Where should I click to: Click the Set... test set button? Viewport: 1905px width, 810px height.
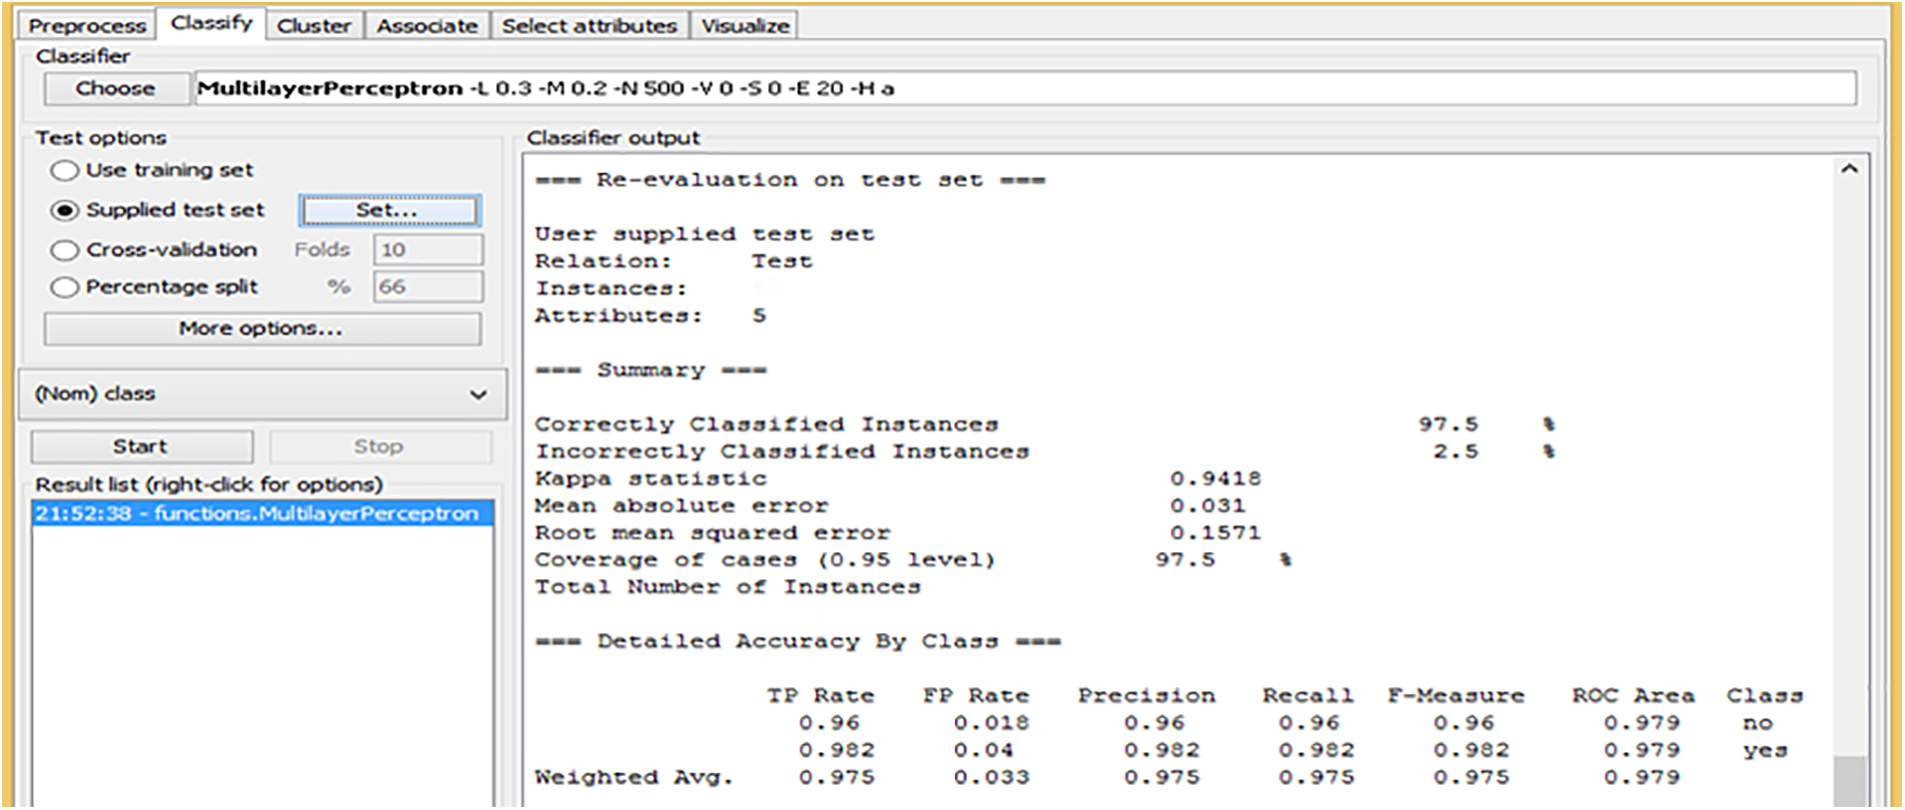389,211
